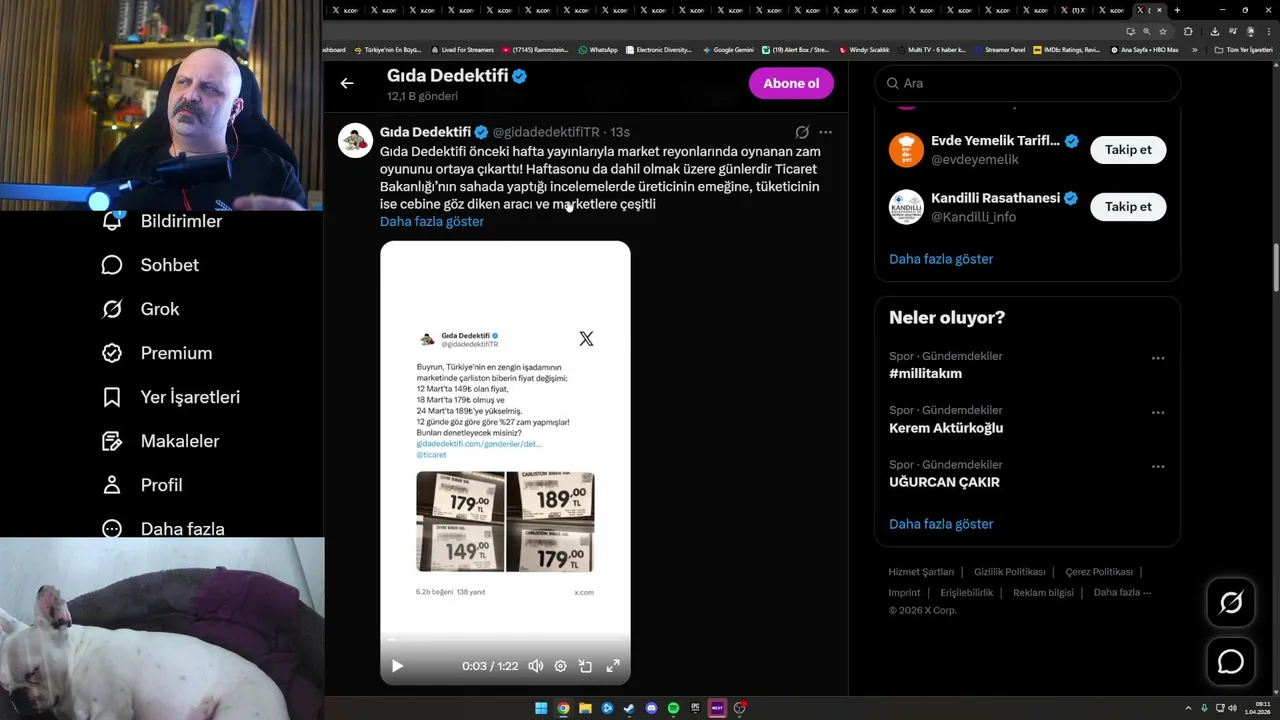The image size is (1280, 720).
Task: Show more suggested accounts via Daha fazla göster
Action: pyautogui.click(x=941, y=259)
